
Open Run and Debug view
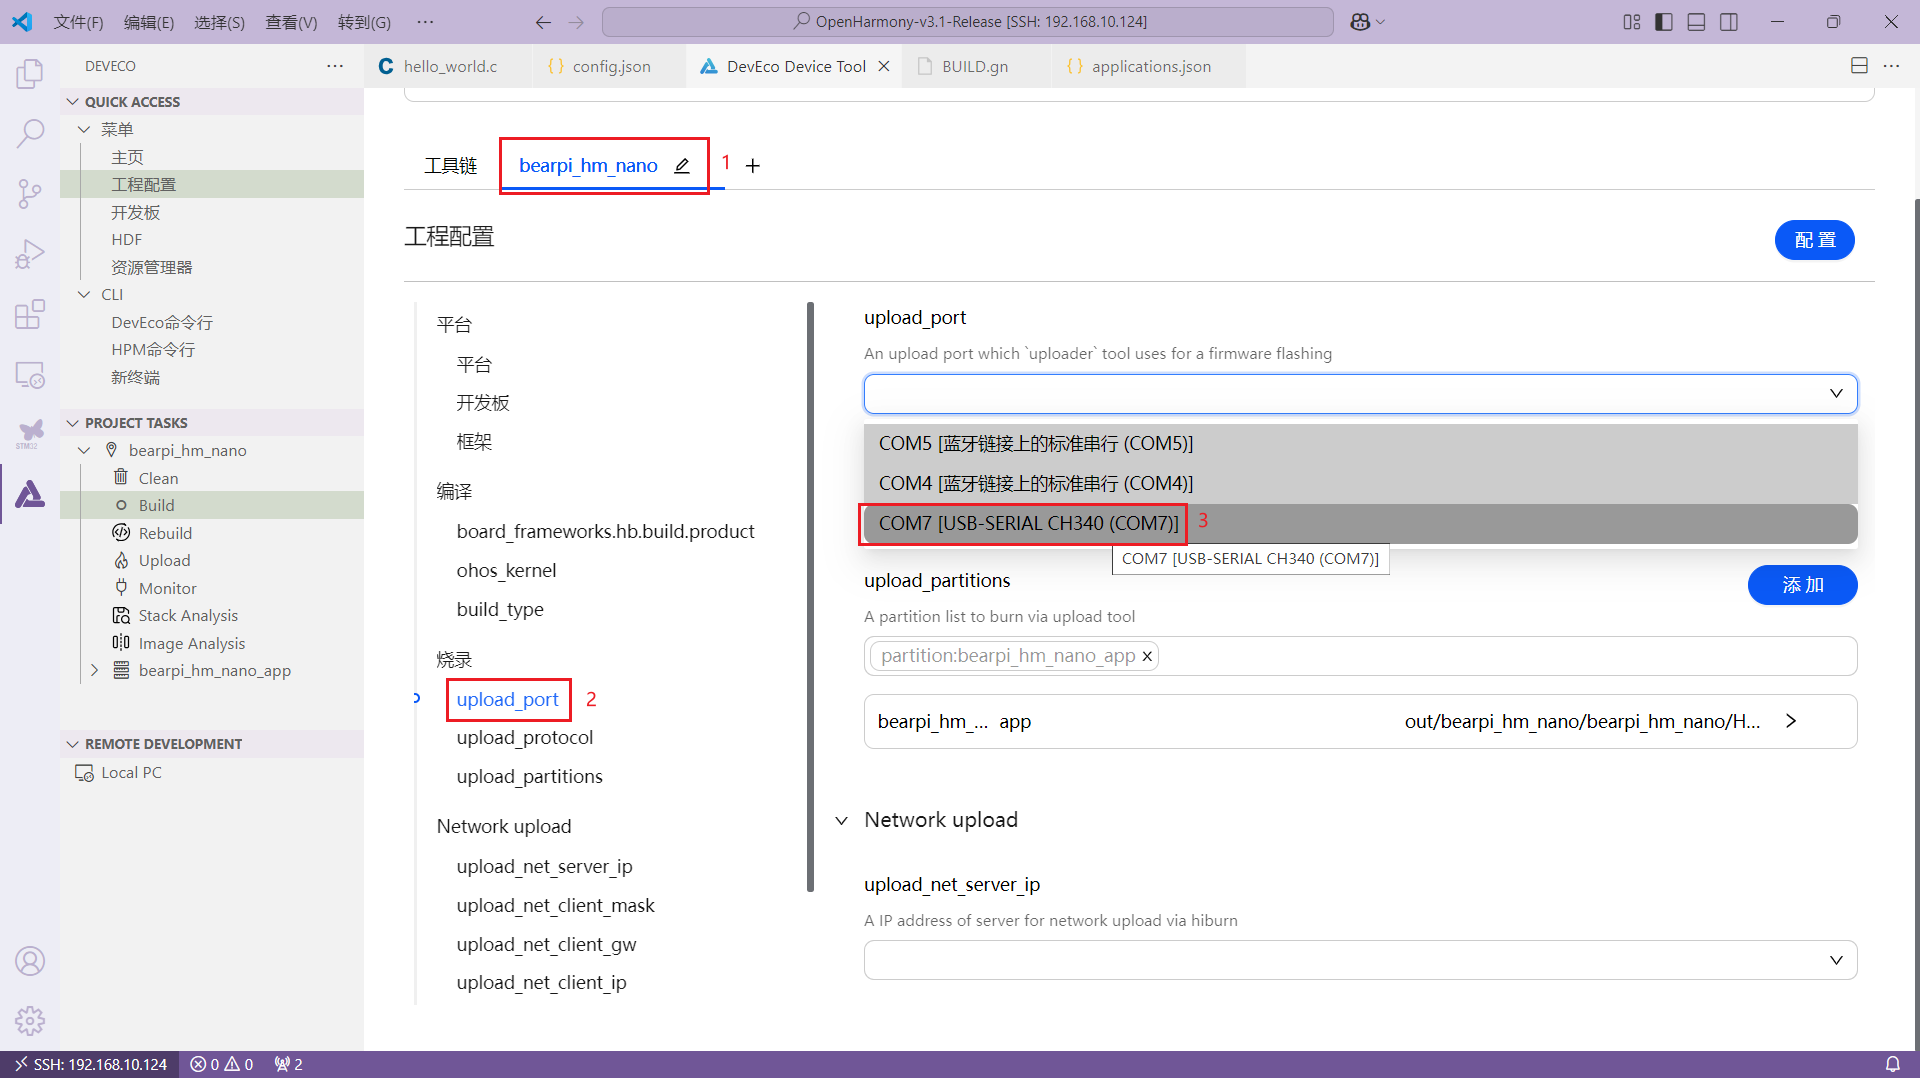click(x=30, y=255)
